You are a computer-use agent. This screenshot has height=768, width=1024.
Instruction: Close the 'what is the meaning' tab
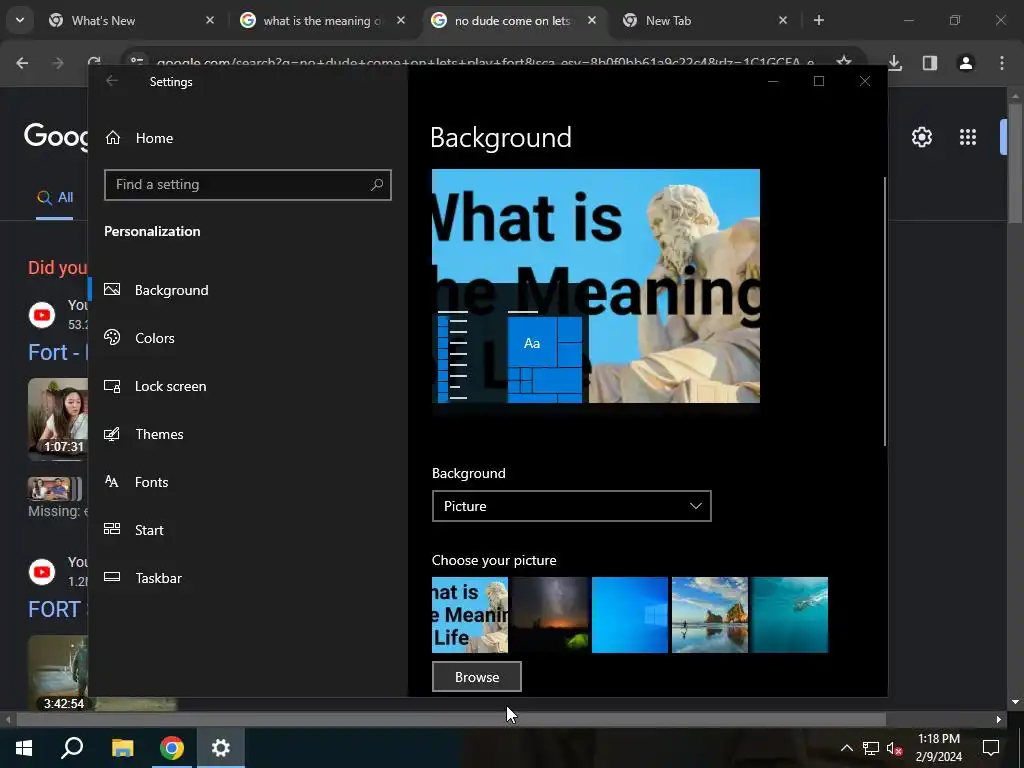pos(401,21)
